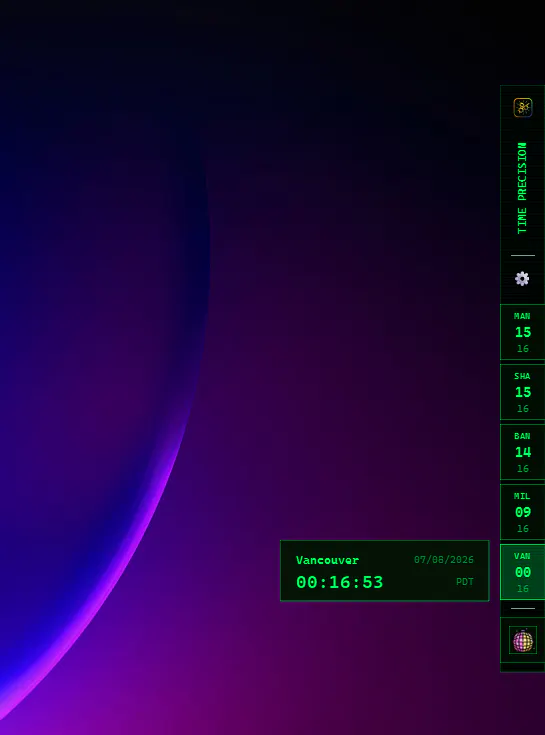Click the PDT timezone label
The height and width of the screenshot is (735, 545).
coord(465,582)
